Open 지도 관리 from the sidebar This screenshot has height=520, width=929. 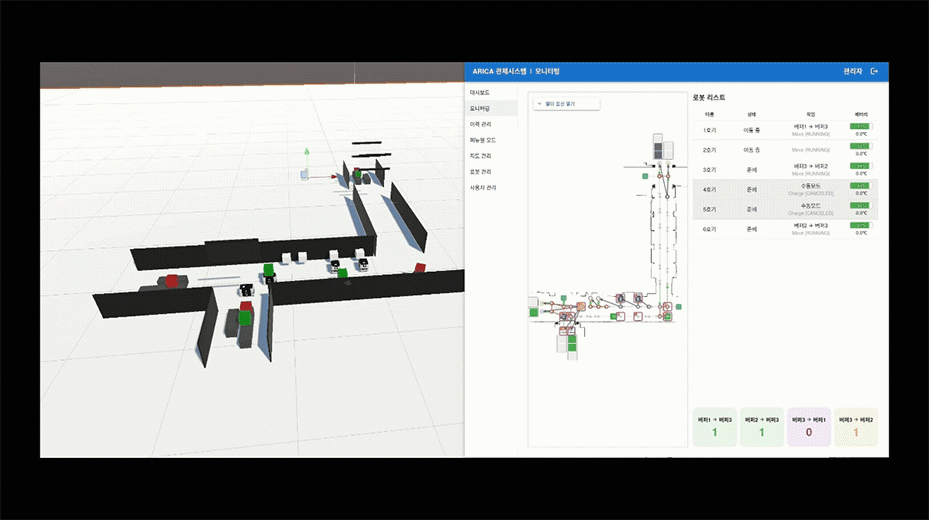point(481,156)
